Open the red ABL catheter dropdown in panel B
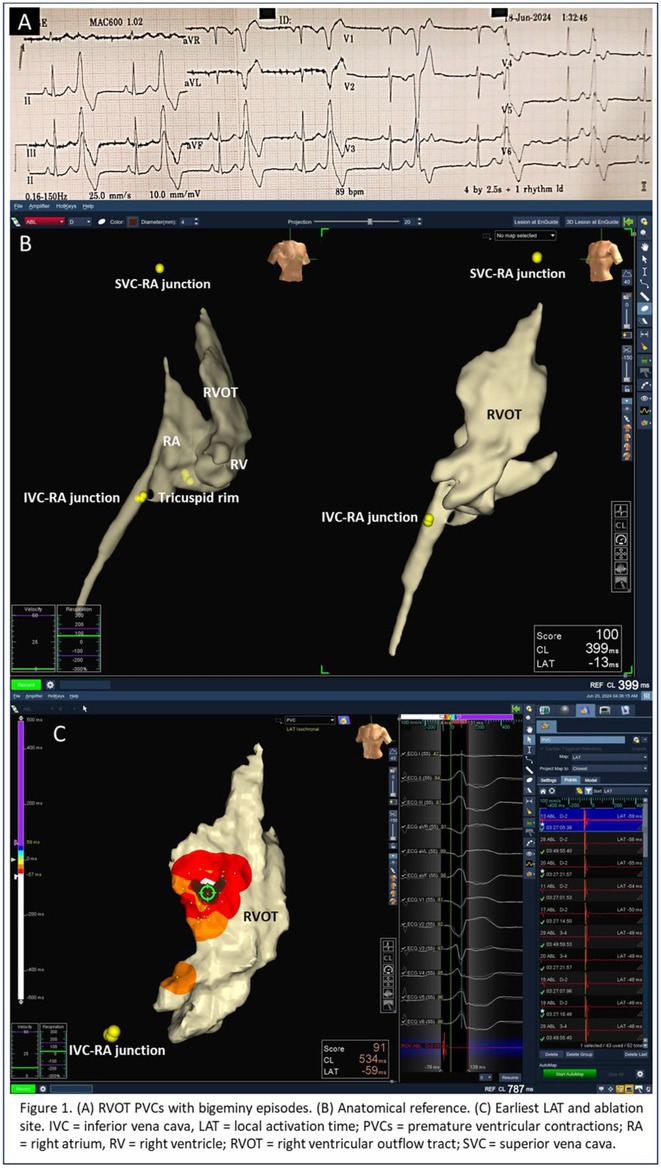The height and width of the screenshot is (1168, 661). click(45, 222)
